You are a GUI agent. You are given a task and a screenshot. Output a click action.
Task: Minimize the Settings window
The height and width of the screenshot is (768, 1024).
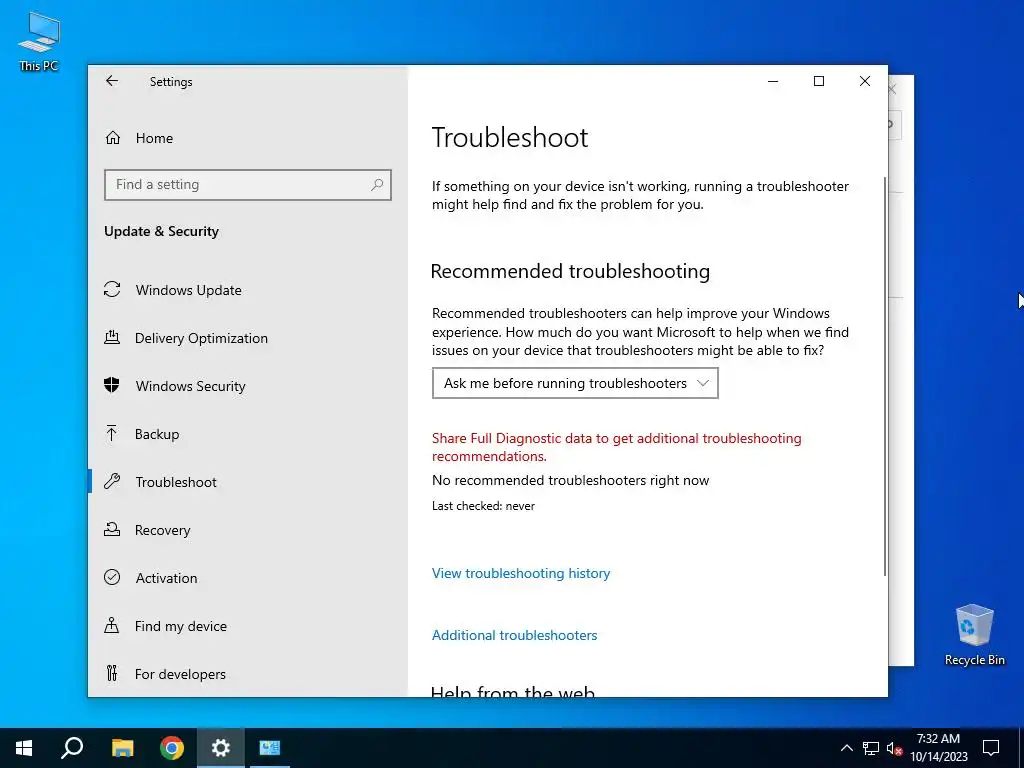773,81
